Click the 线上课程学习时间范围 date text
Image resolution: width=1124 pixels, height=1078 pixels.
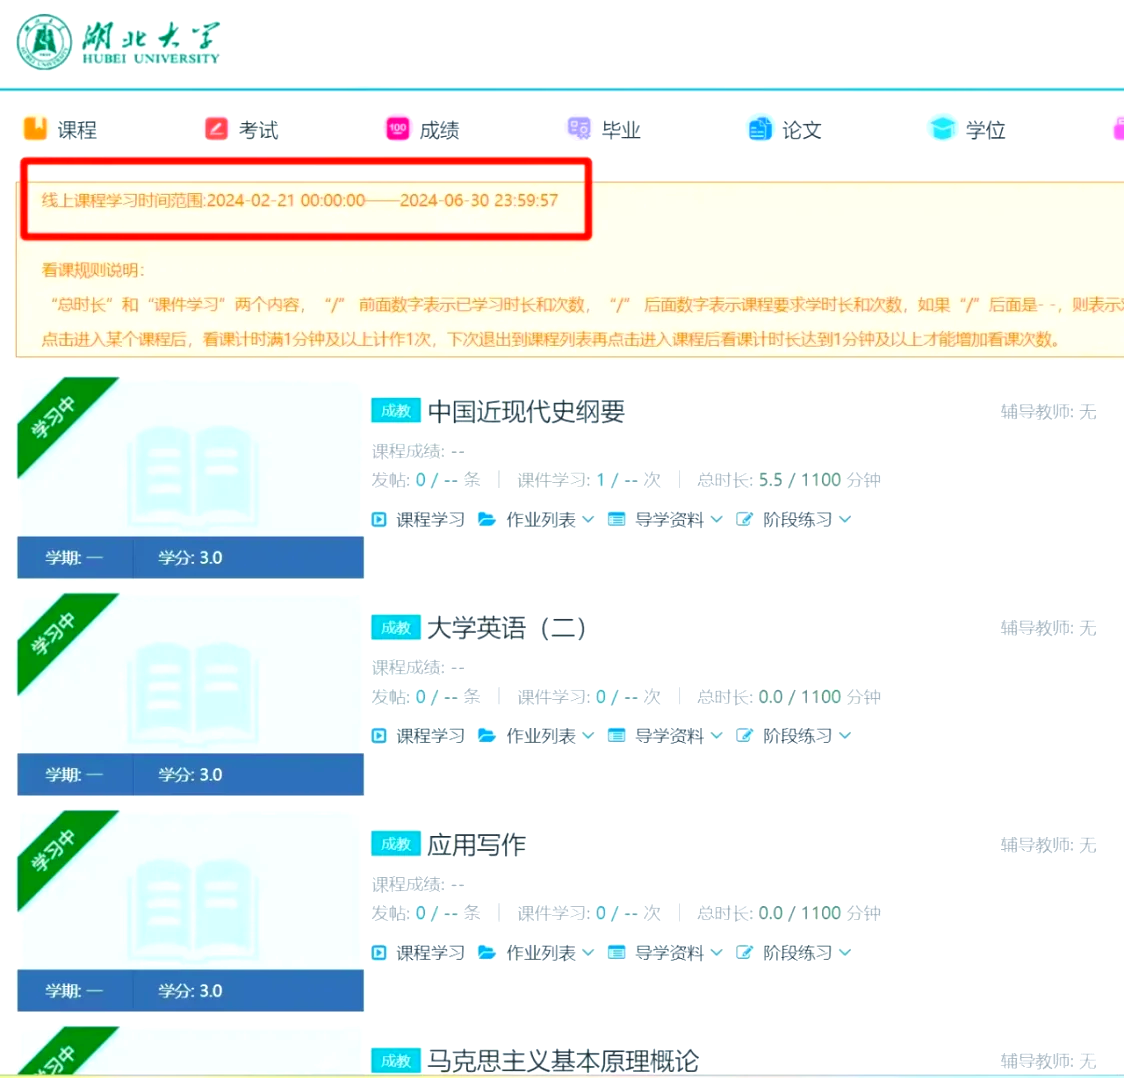pos(300,200)
